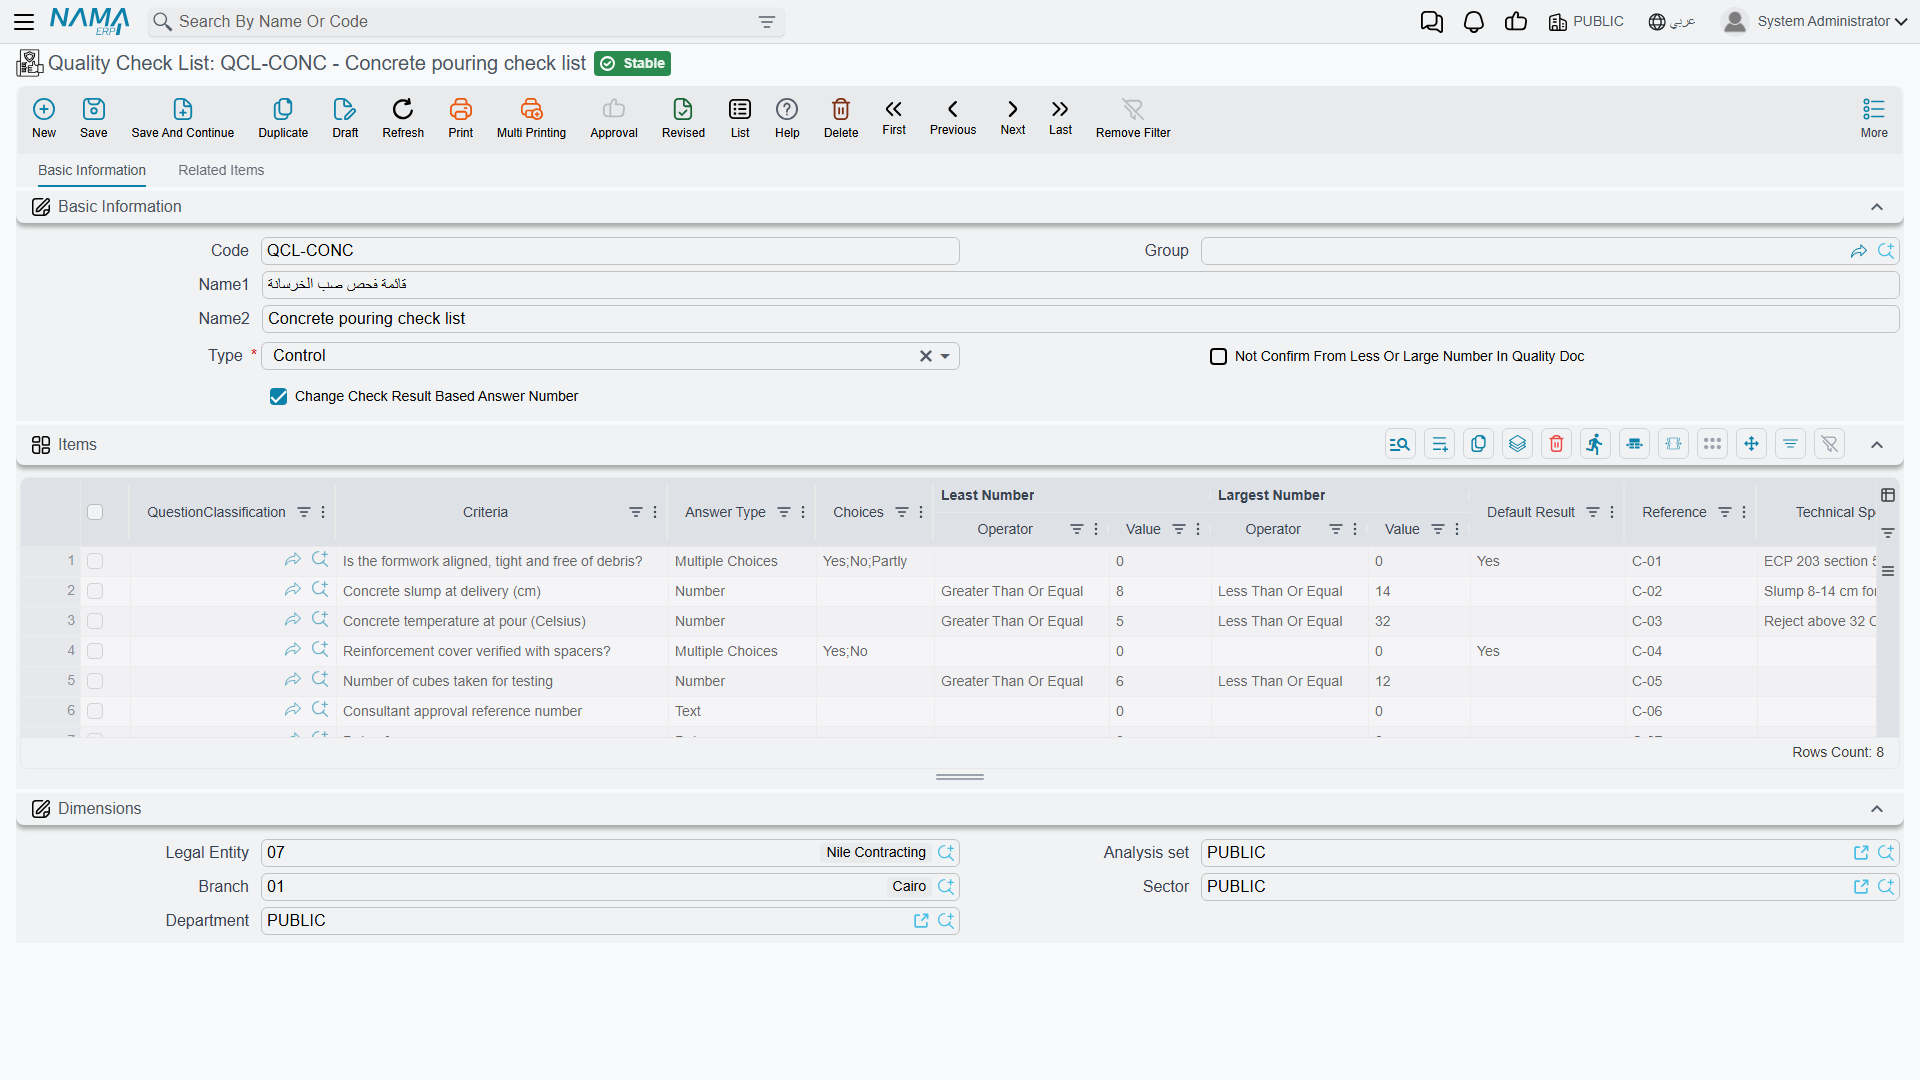Open Group field lookup search icon
The image size is (1920, 1080).
[1886, 251]
